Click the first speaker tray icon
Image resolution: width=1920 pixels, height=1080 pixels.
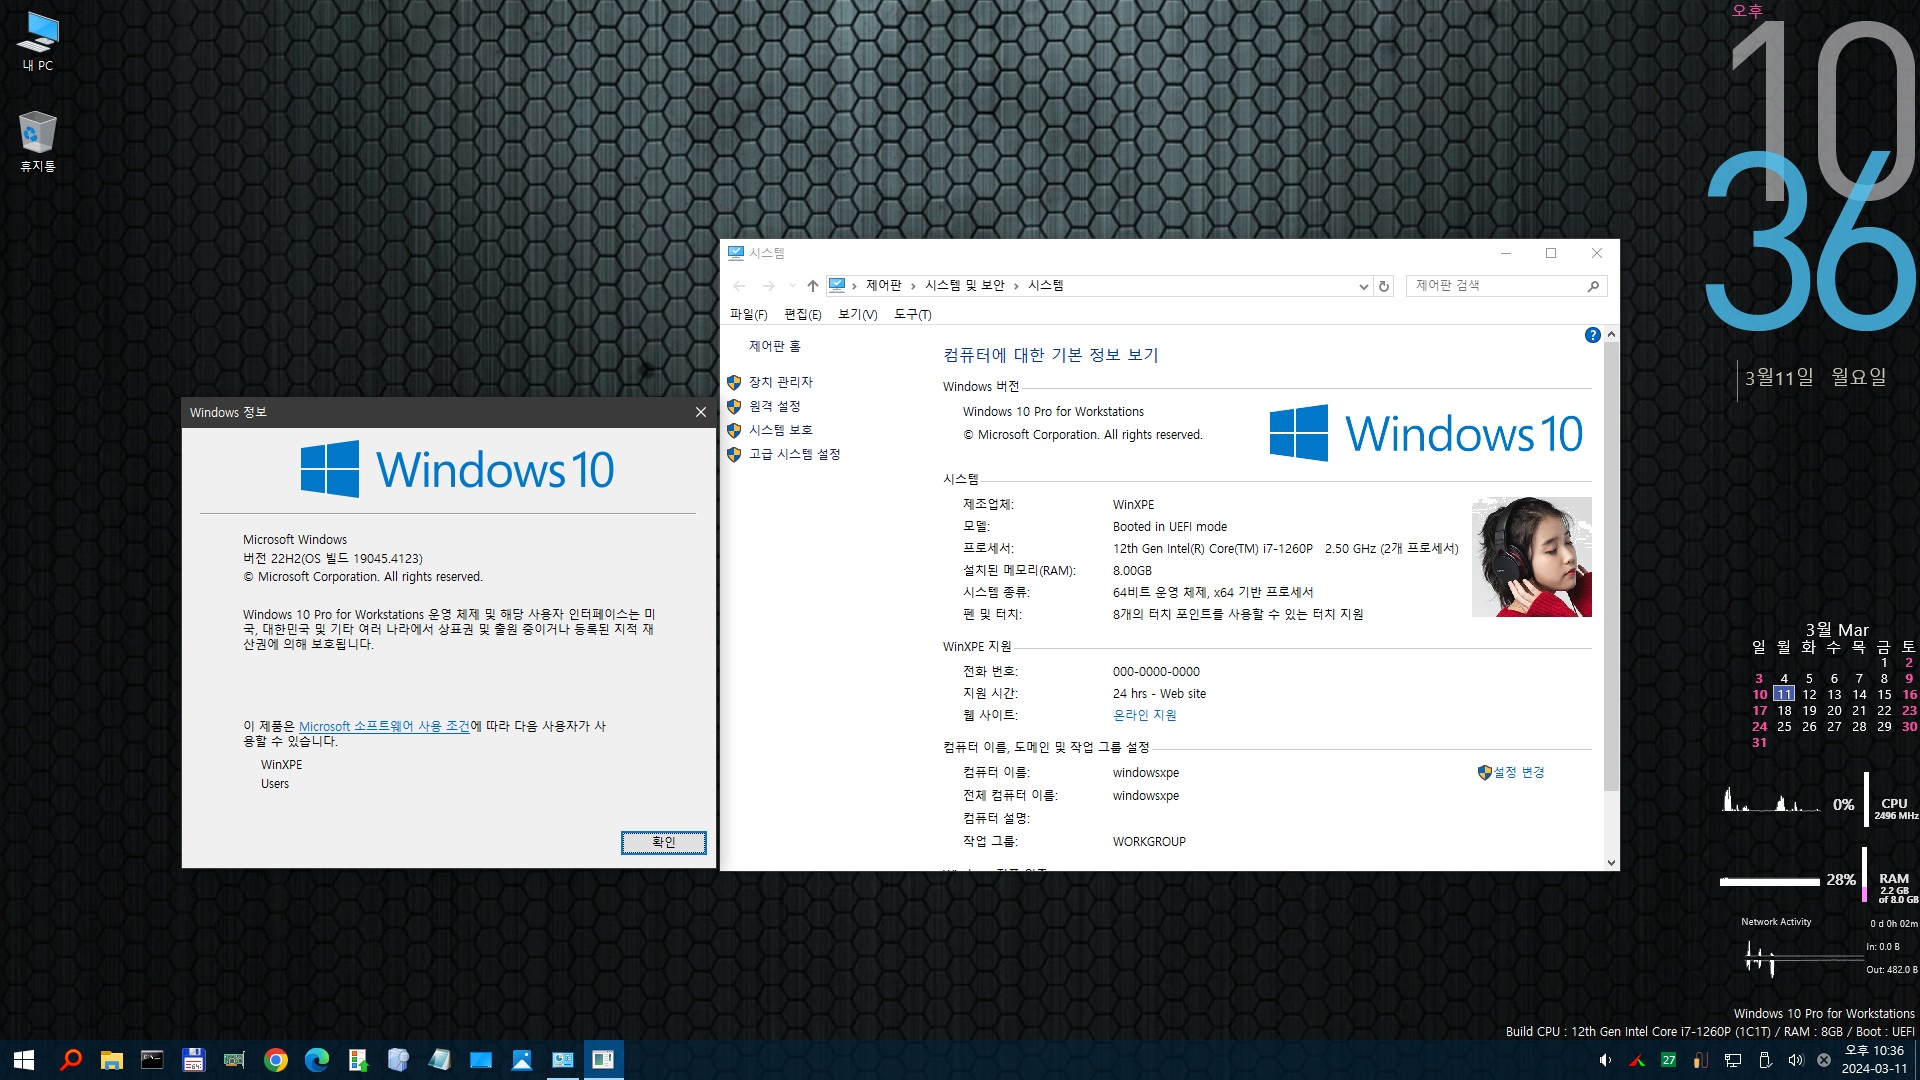[x=1605, y=1060]
